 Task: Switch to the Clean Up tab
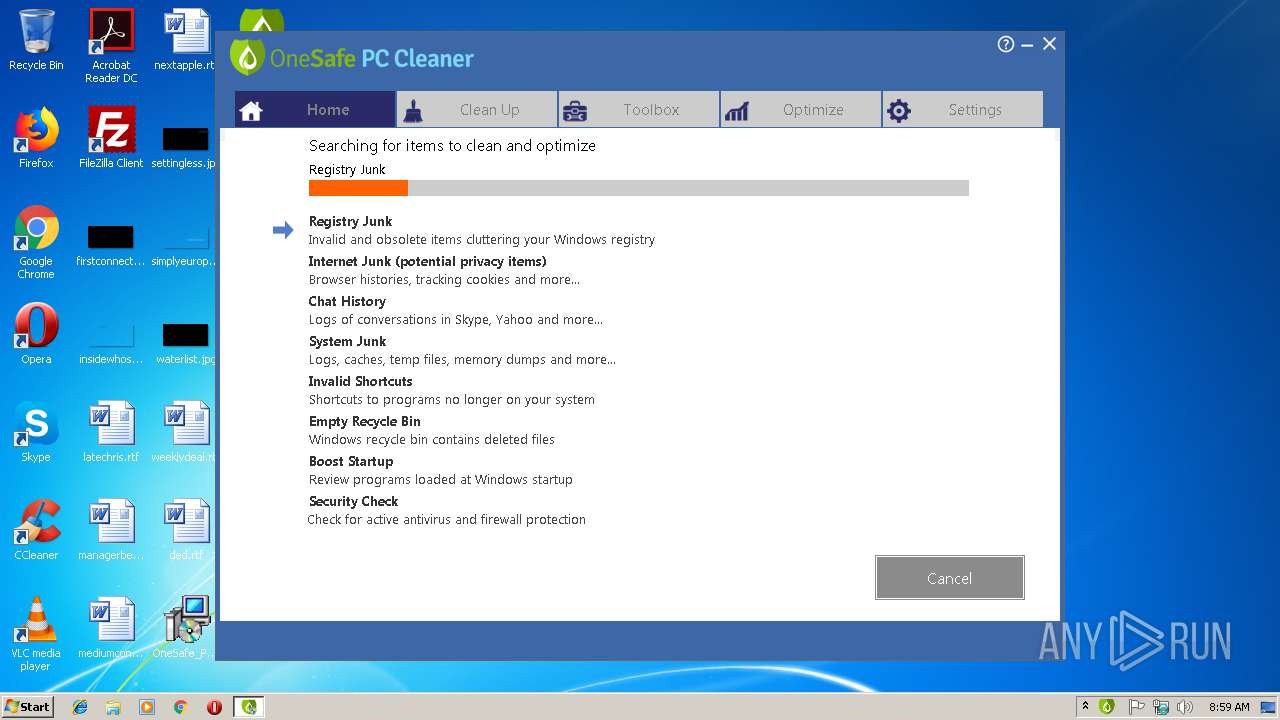click(477, 110)
